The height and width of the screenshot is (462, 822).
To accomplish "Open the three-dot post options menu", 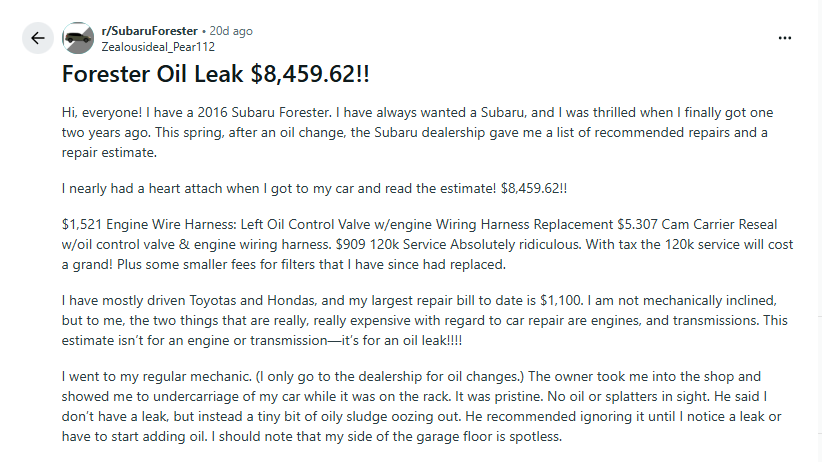I will (785, 38).
